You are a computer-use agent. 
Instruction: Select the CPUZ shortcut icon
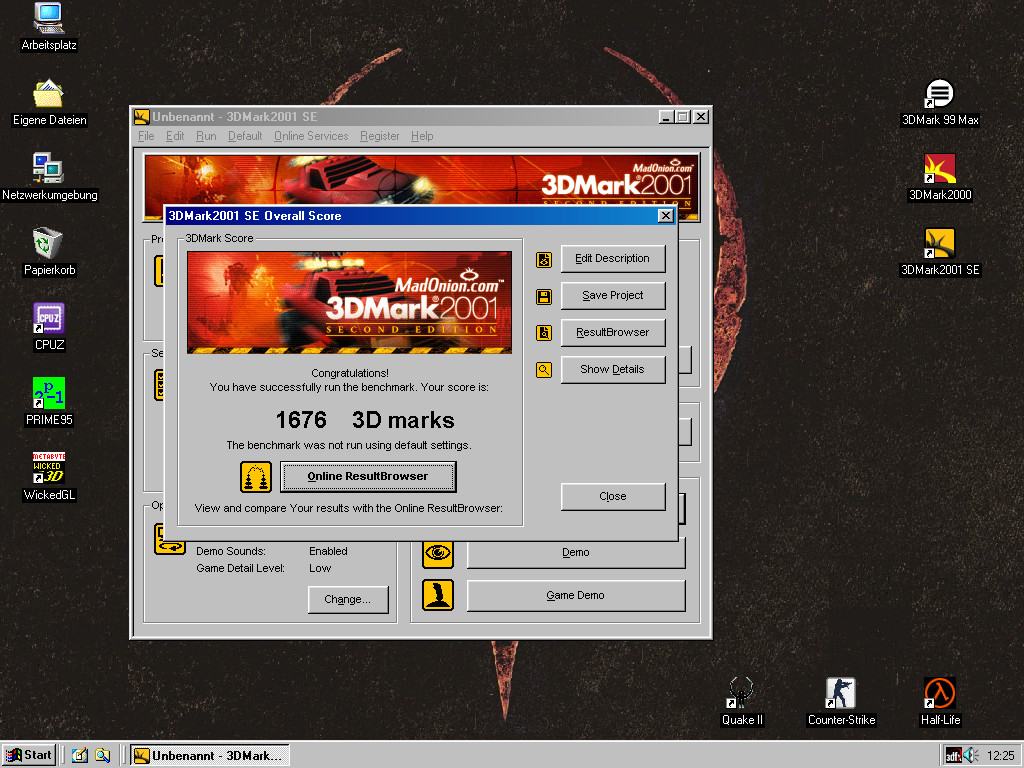(48, 327)
